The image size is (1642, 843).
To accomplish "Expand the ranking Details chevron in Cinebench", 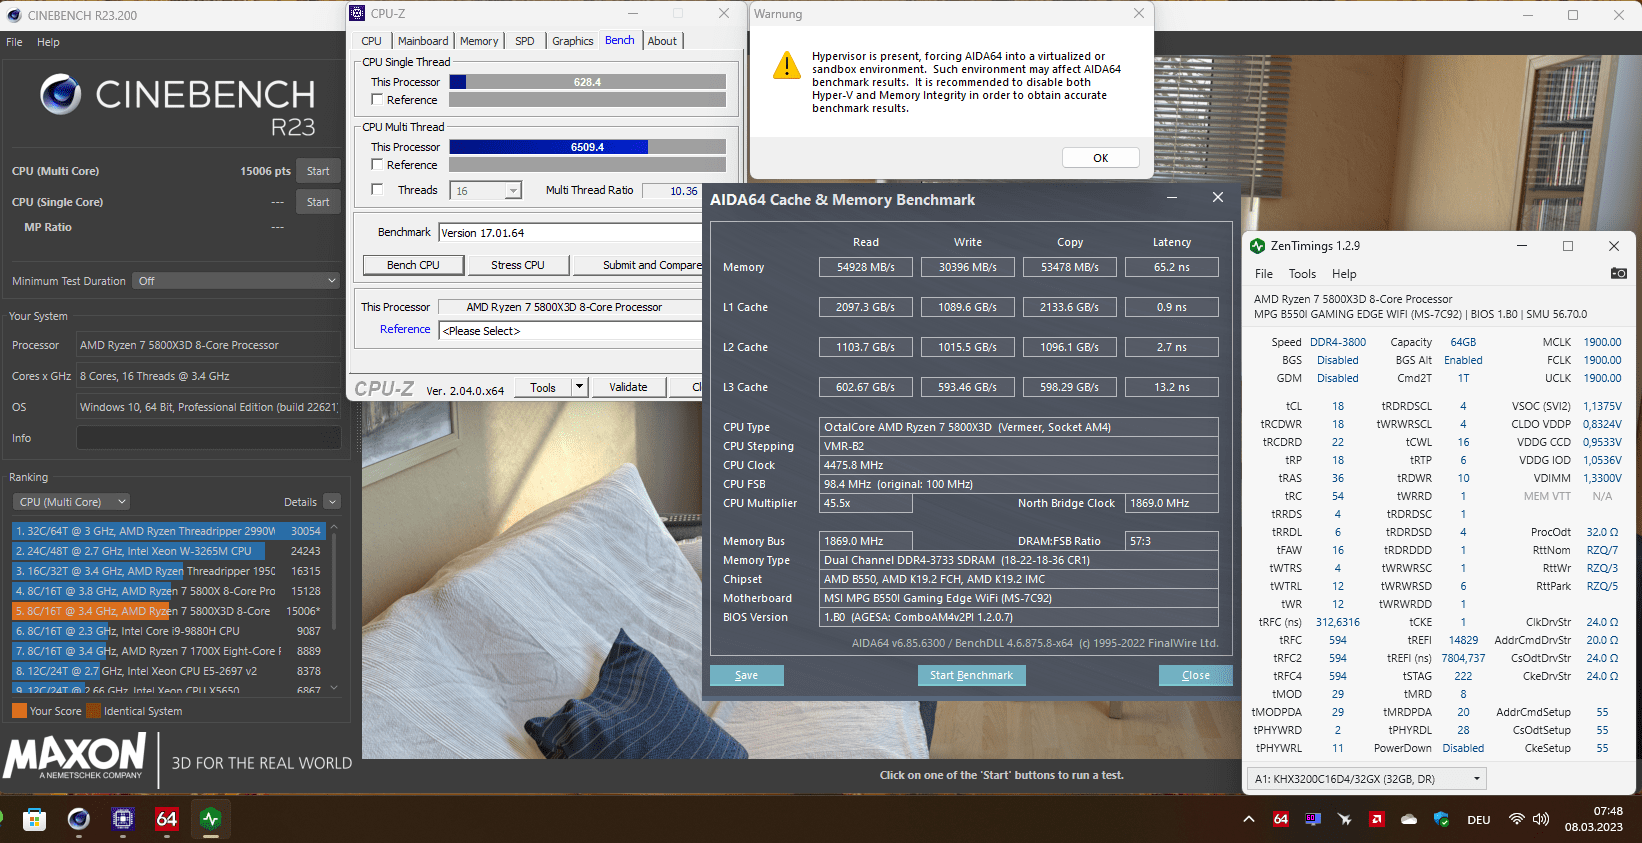I will [332, 502].
